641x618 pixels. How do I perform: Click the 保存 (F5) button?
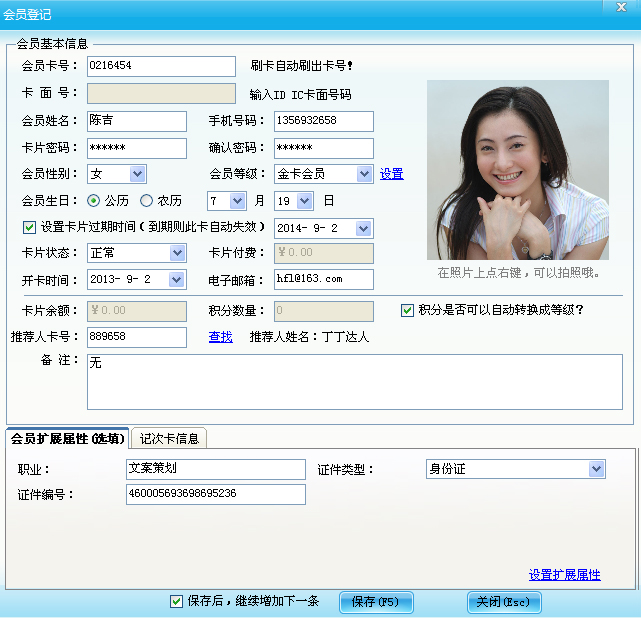376,602
